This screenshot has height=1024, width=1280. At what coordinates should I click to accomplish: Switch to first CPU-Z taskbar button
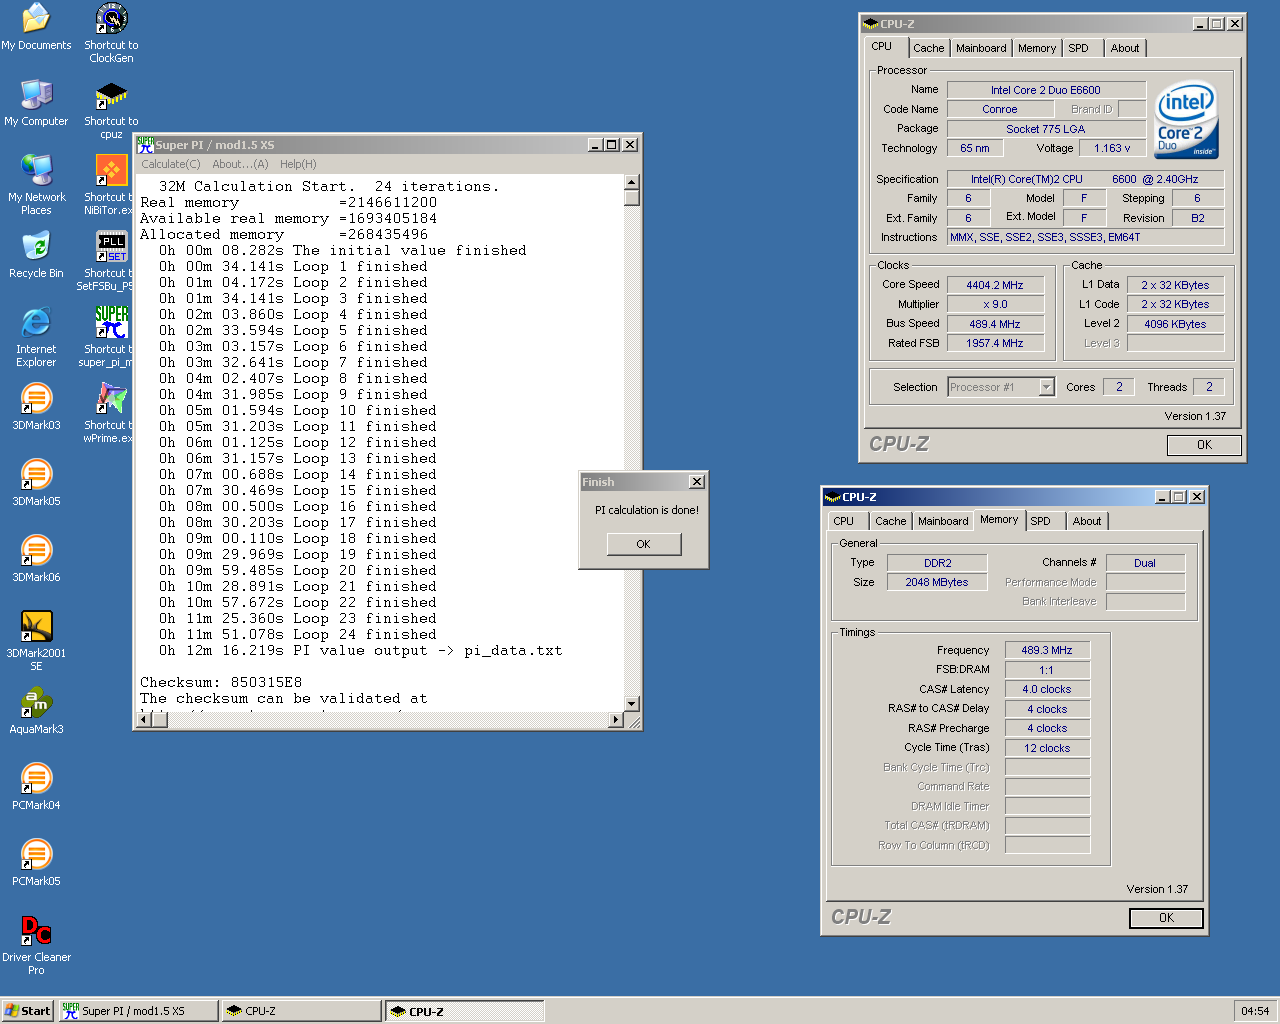pos(302,1011)
